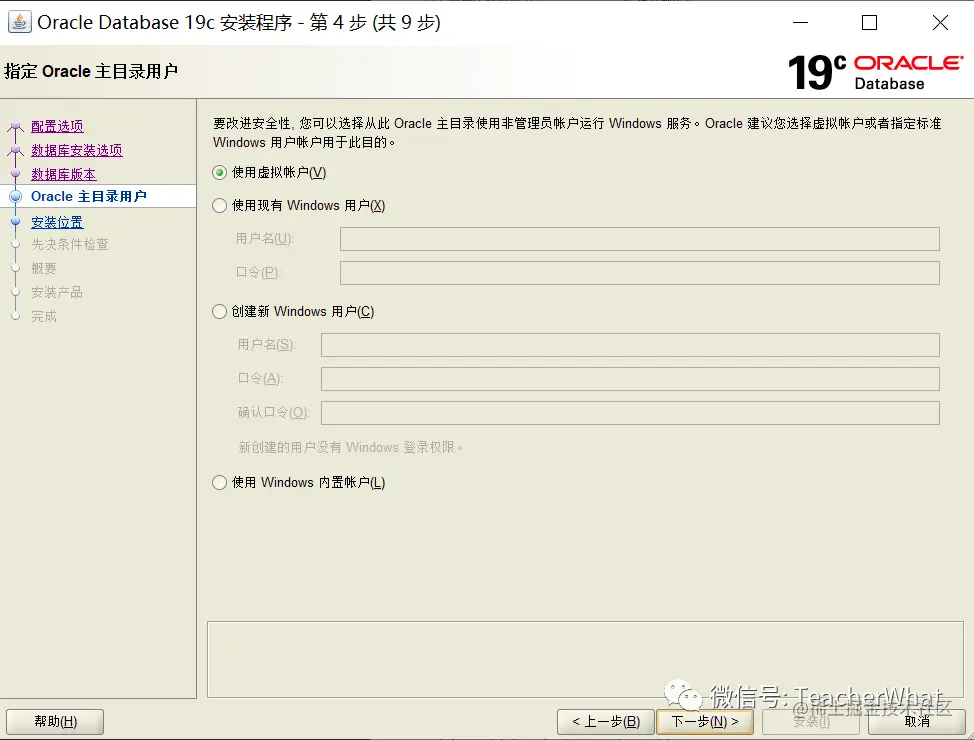Minimize the installer window
The image size is (974, 740).
click(801, 22)
